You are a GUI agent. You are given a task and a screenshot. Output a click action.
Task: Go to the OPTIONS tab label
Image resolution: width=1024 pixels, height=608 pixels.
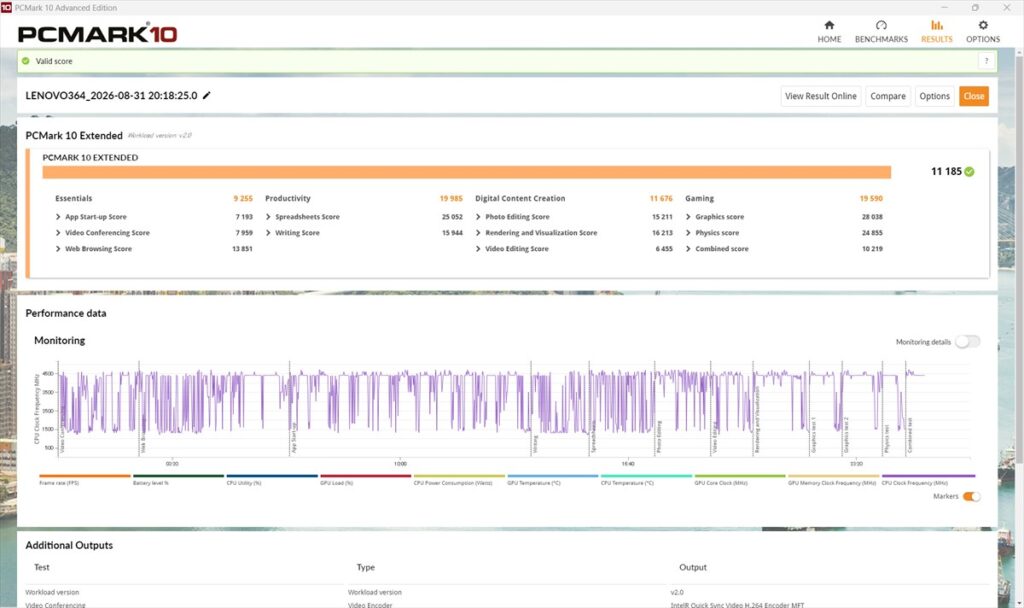[983, 39]
